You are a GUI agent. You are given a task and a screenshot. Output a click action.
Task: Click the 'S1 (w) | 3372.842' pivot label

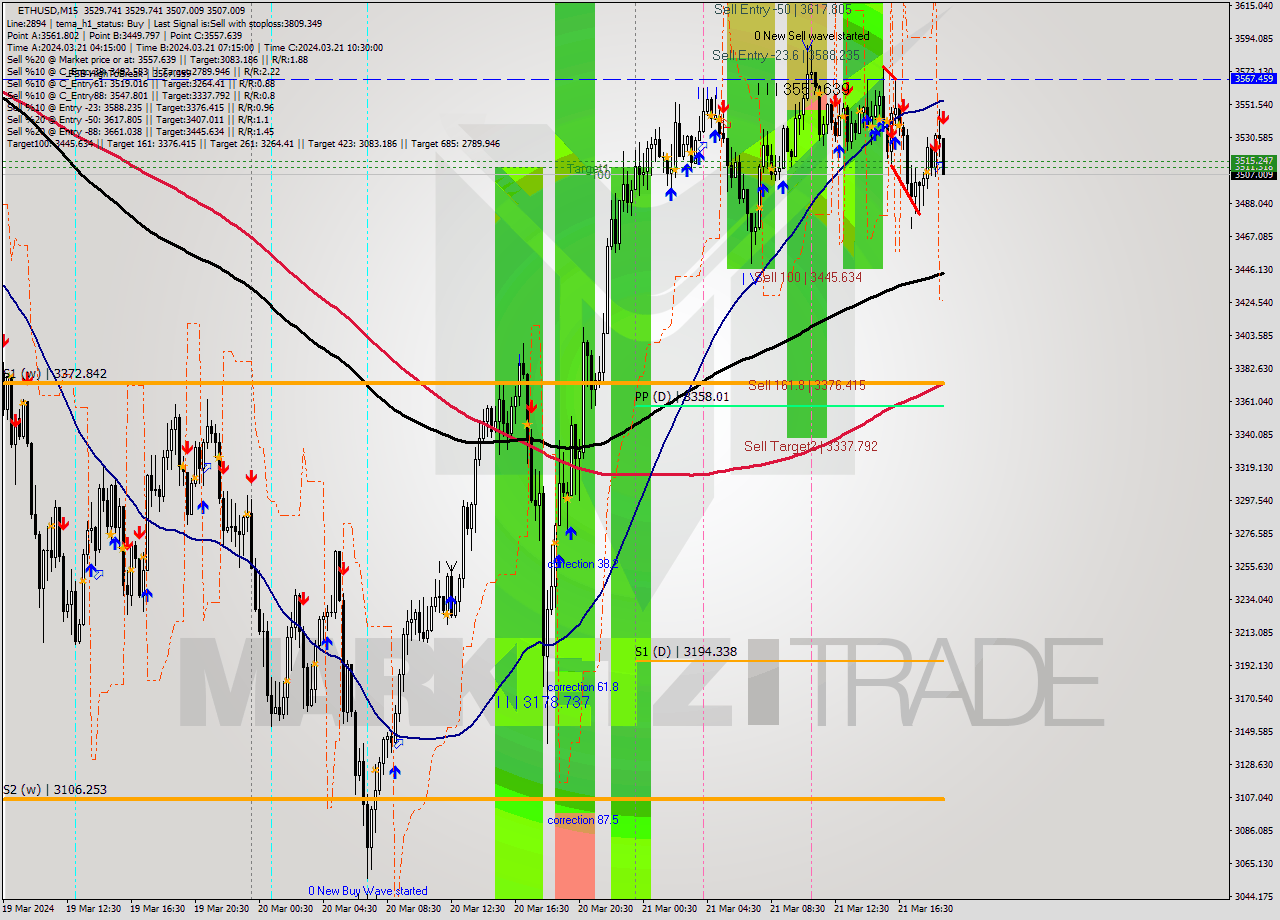click(54, 373)
